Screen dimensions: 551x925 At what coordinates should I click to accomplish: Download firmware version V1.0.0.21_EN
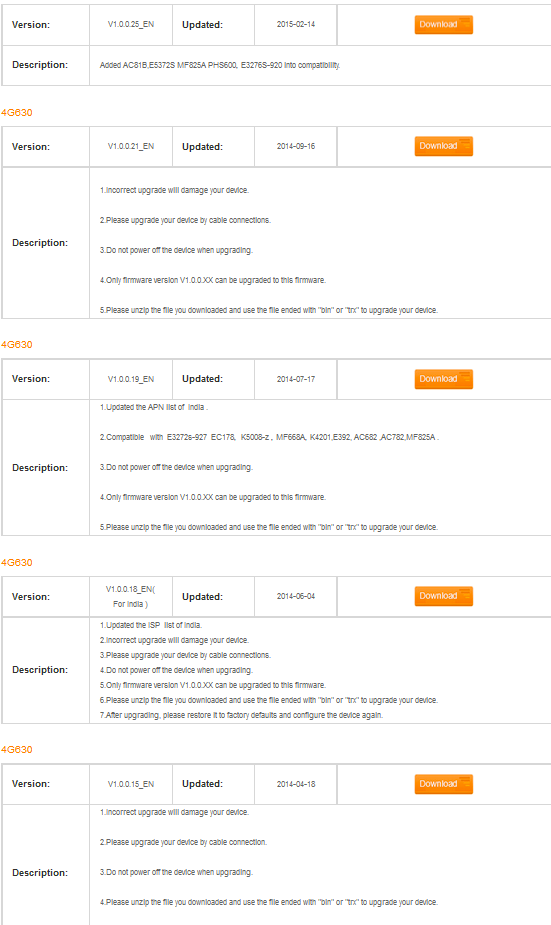point(444,146)
